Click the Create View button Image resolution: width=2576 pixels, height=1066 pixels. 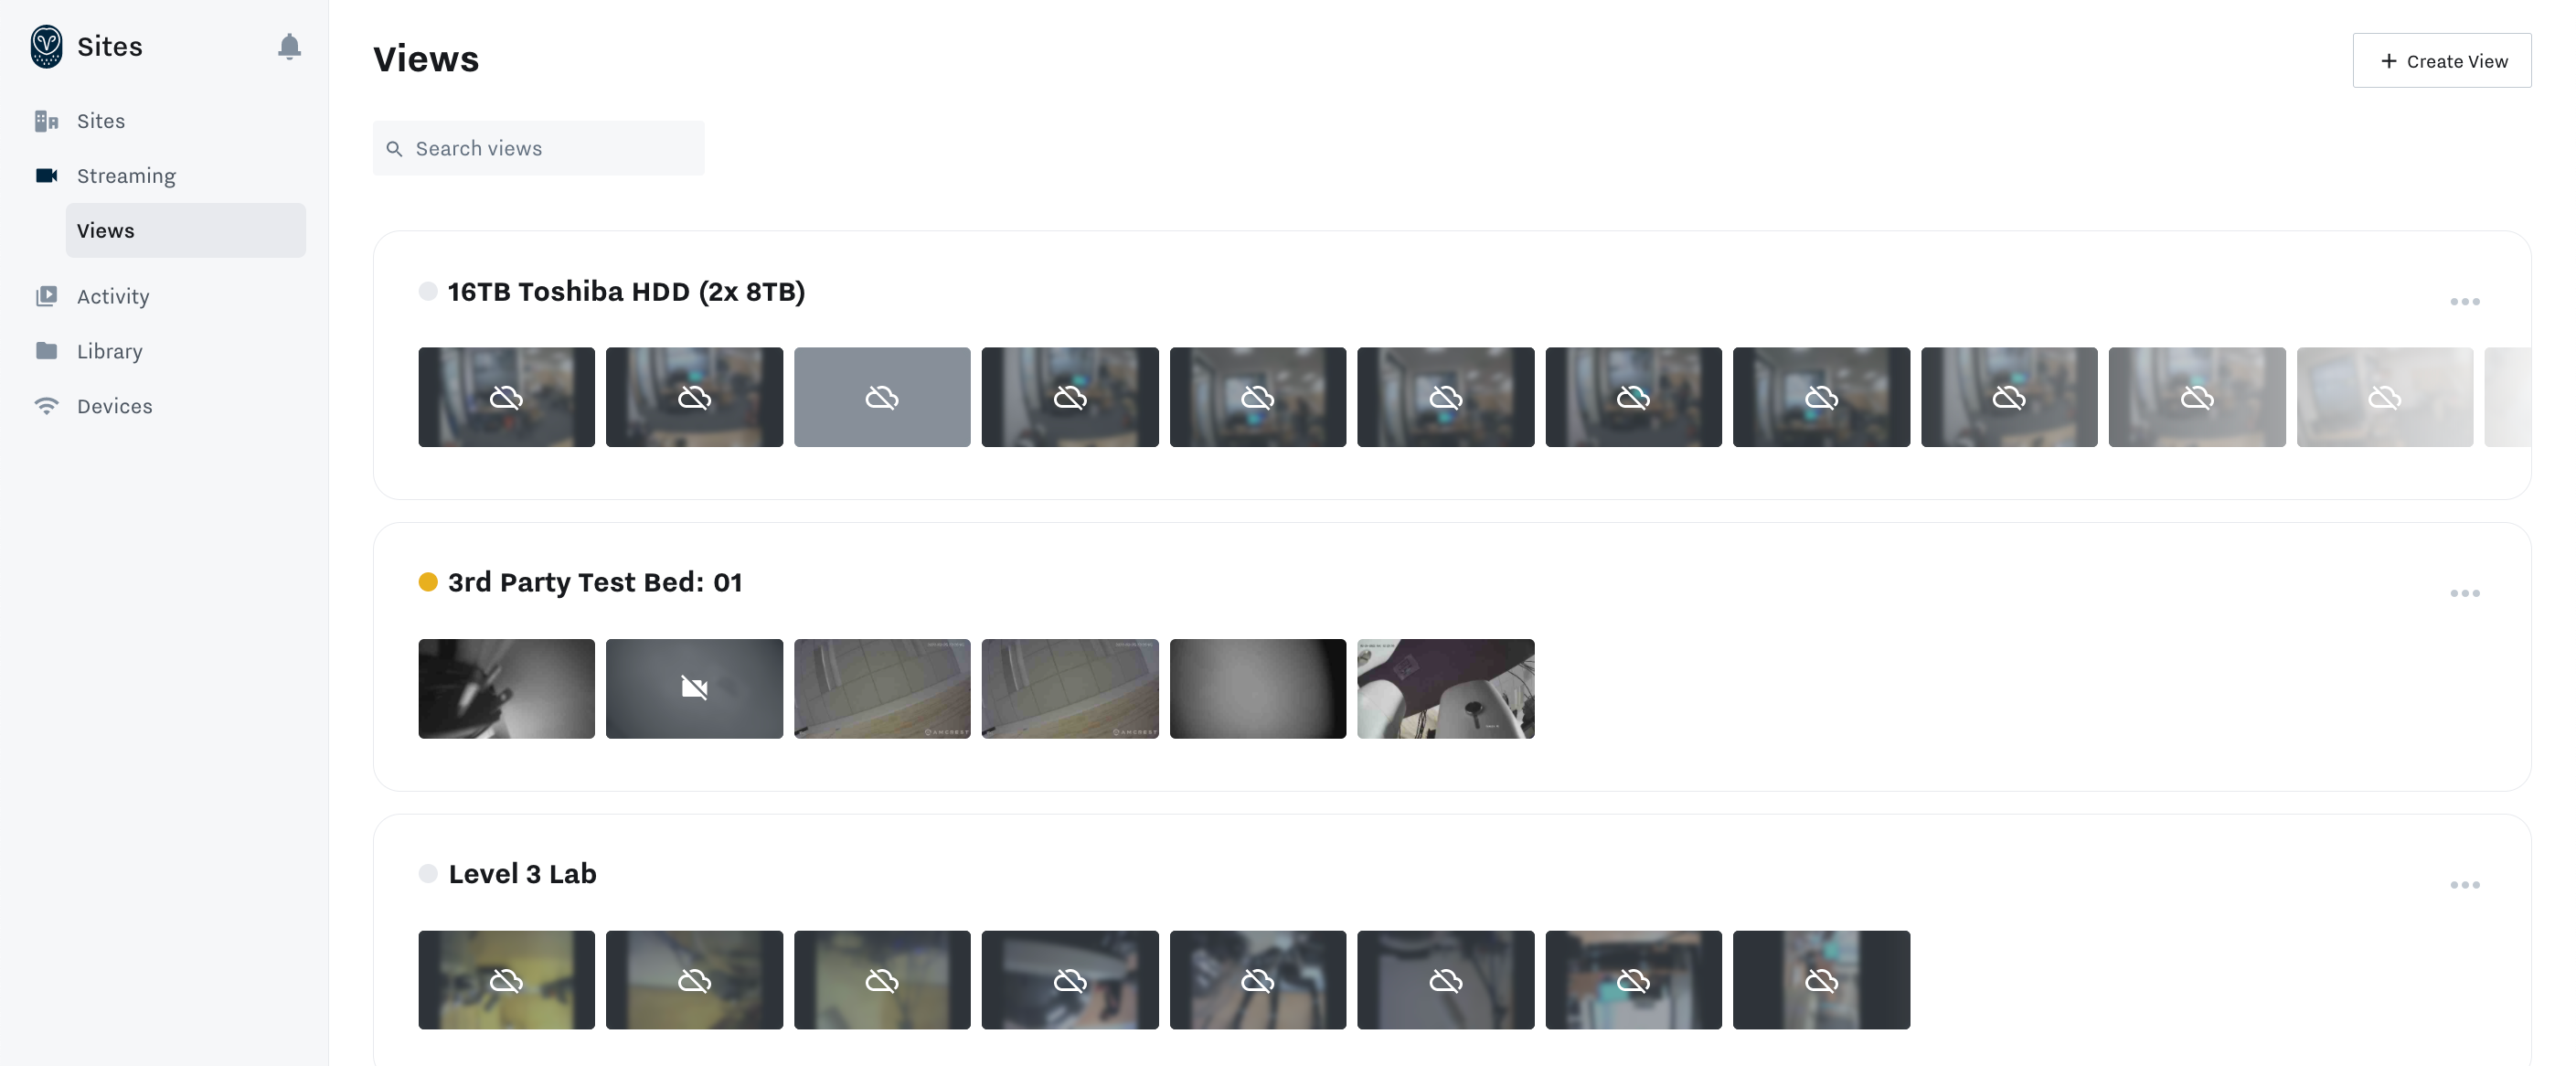click(x=2441, y=61)
